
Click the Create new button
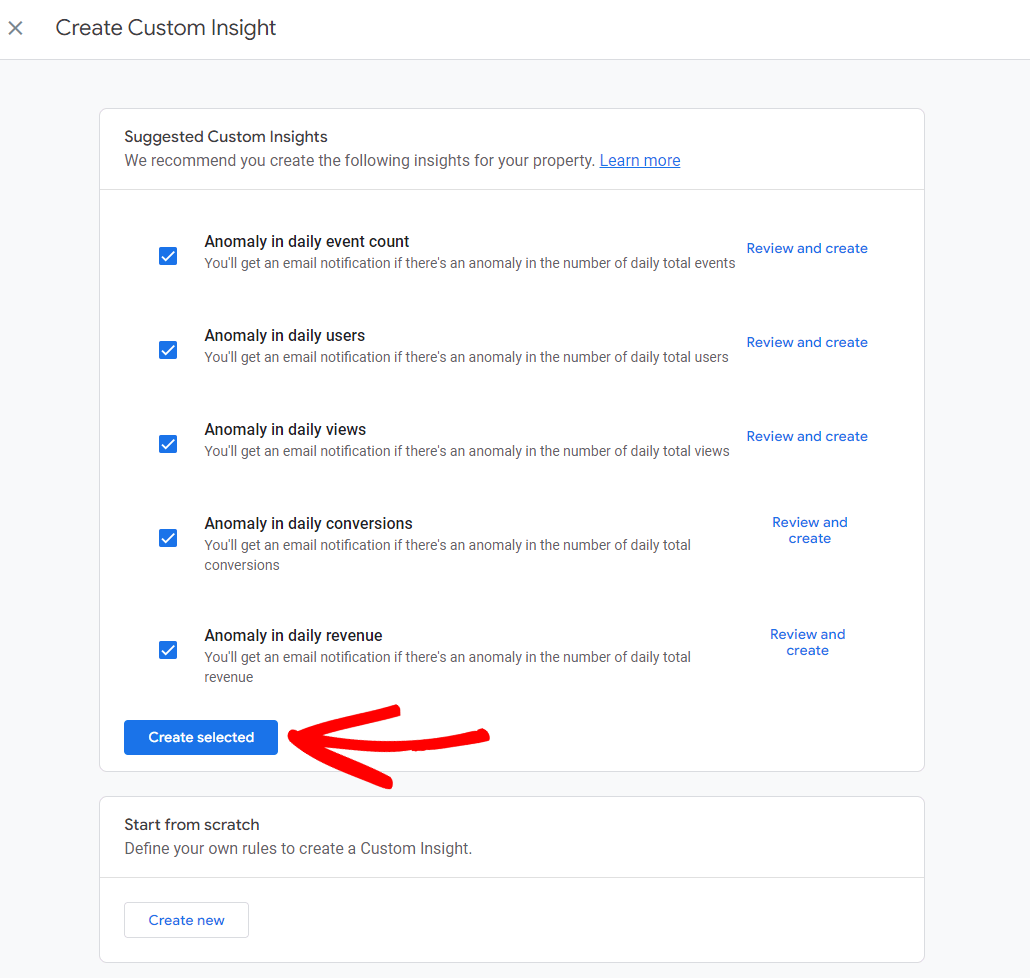coord(186,920)
